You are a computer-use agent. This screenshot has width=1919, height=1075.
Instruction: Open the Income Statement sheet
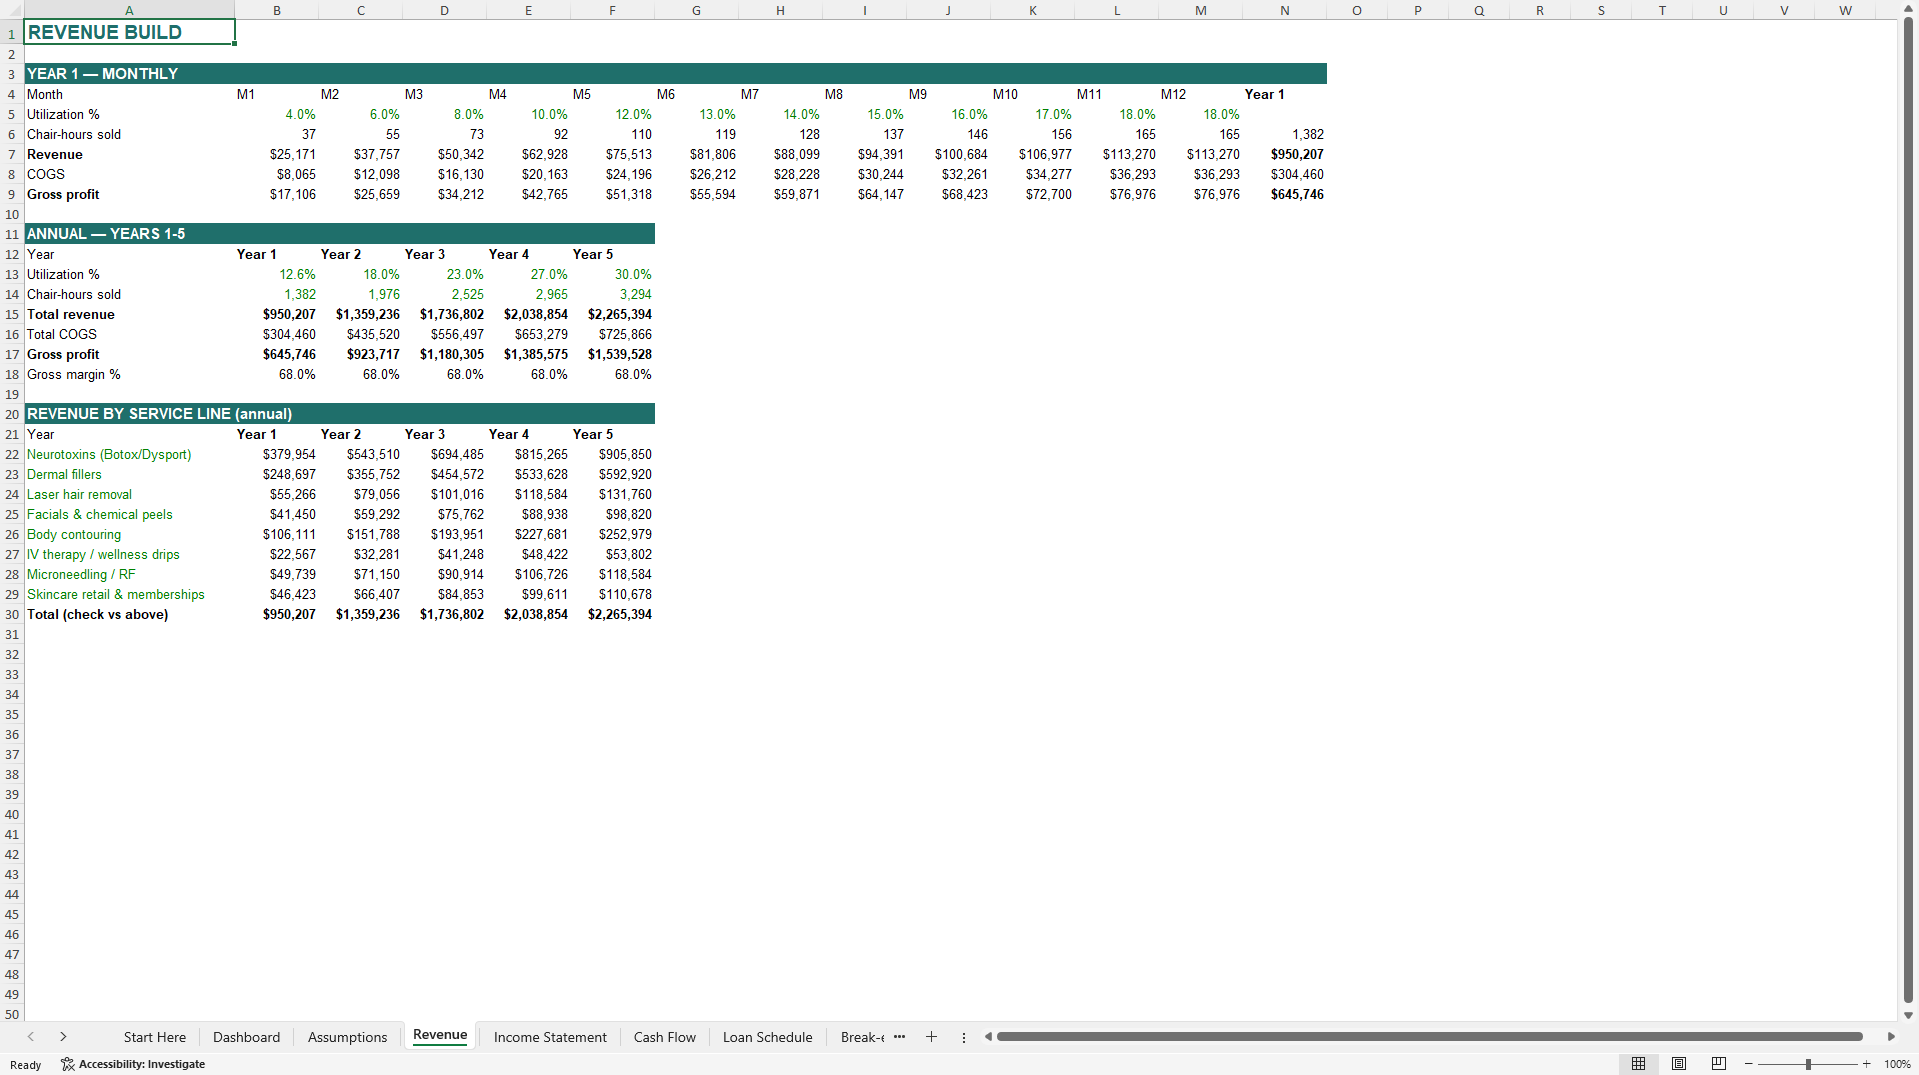(550, 1037)
